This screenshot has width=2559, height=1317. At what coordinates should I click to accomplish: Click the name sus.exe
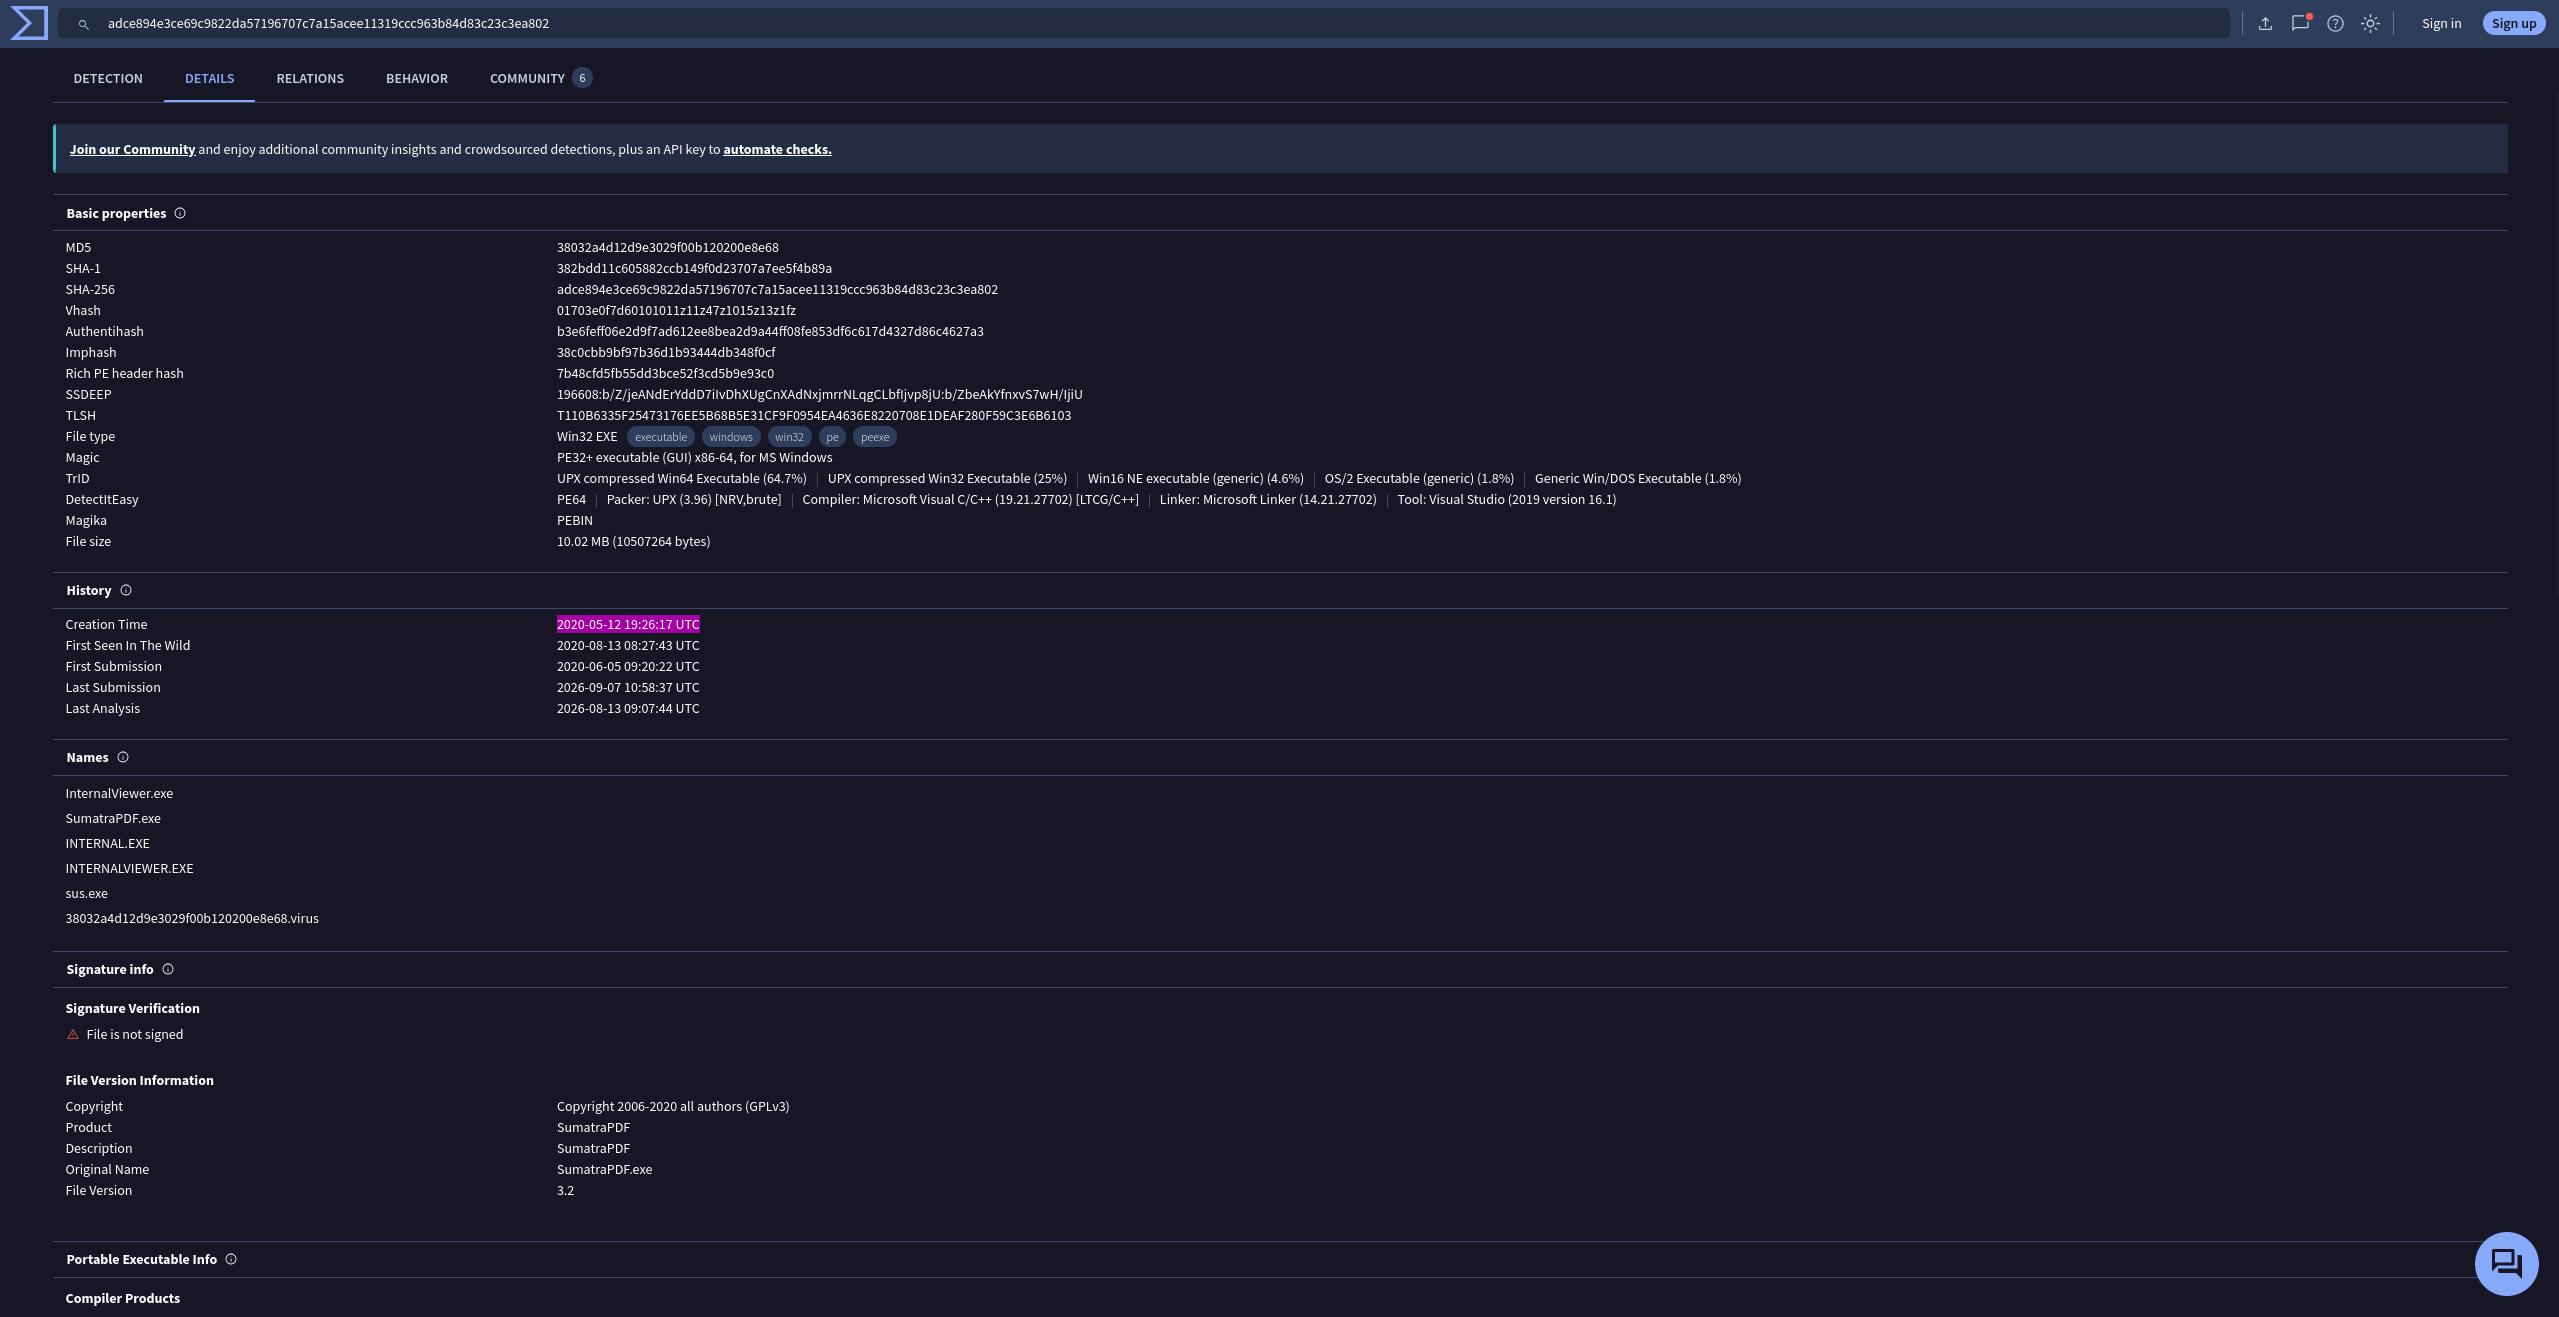(86, 893)
